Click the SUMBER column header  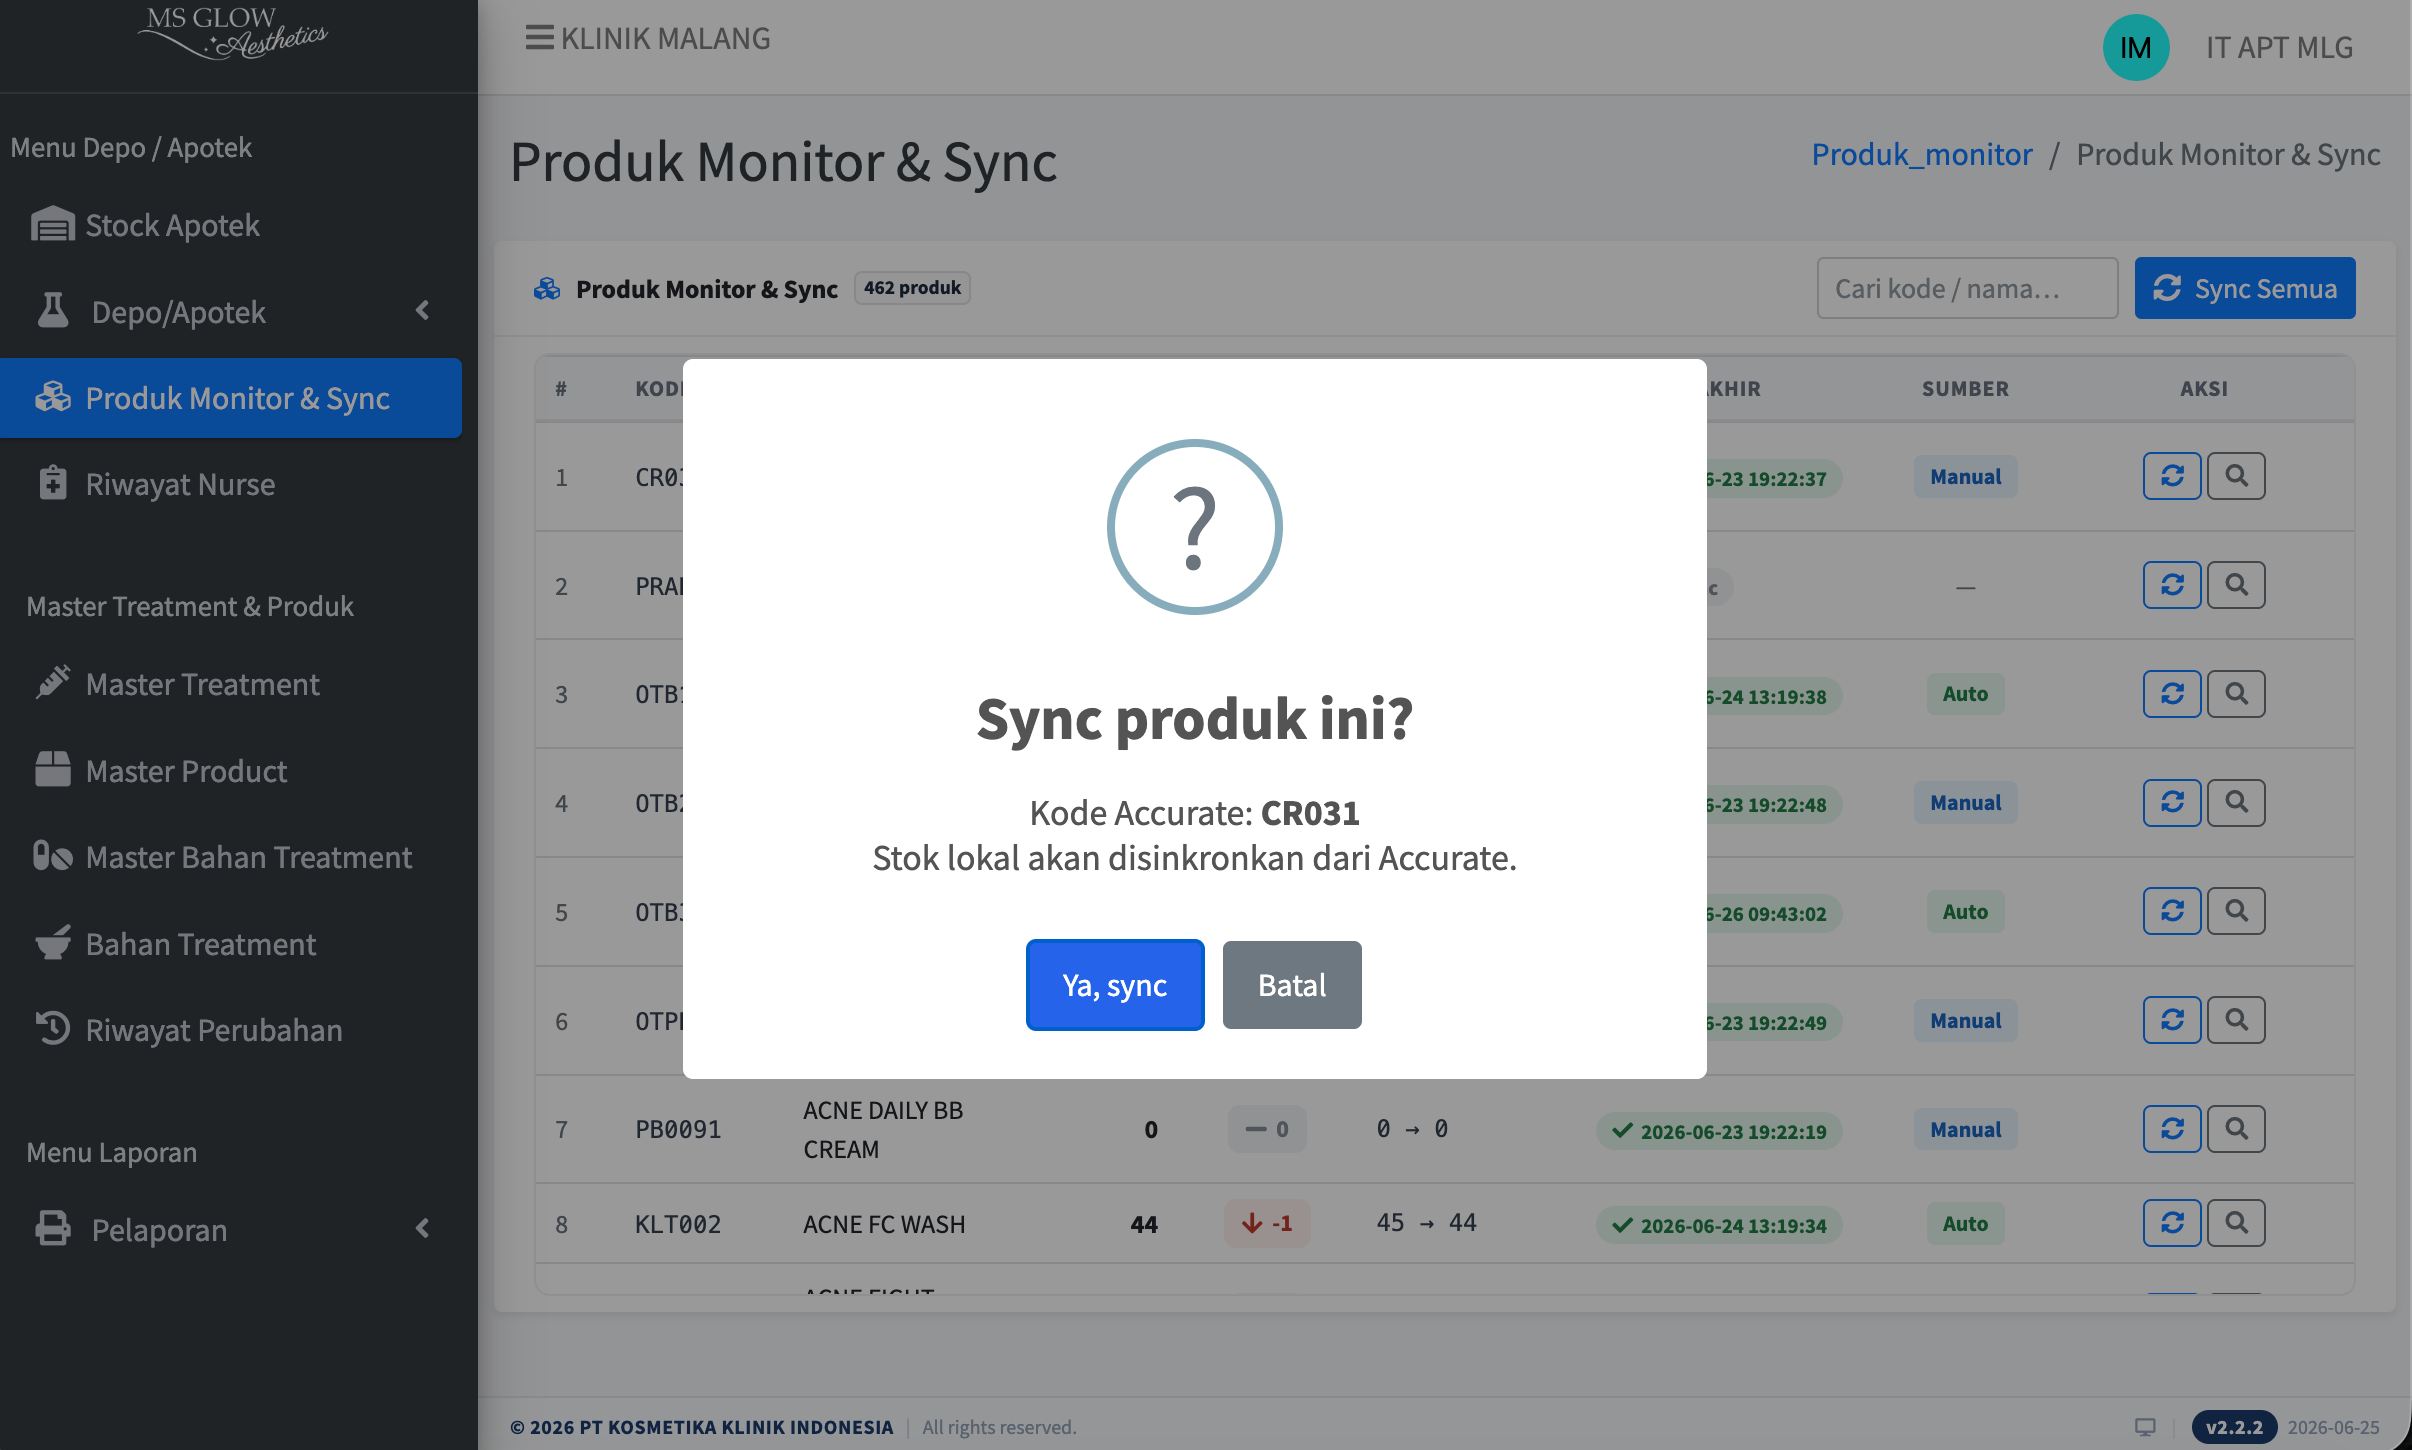coord(1965,389)
